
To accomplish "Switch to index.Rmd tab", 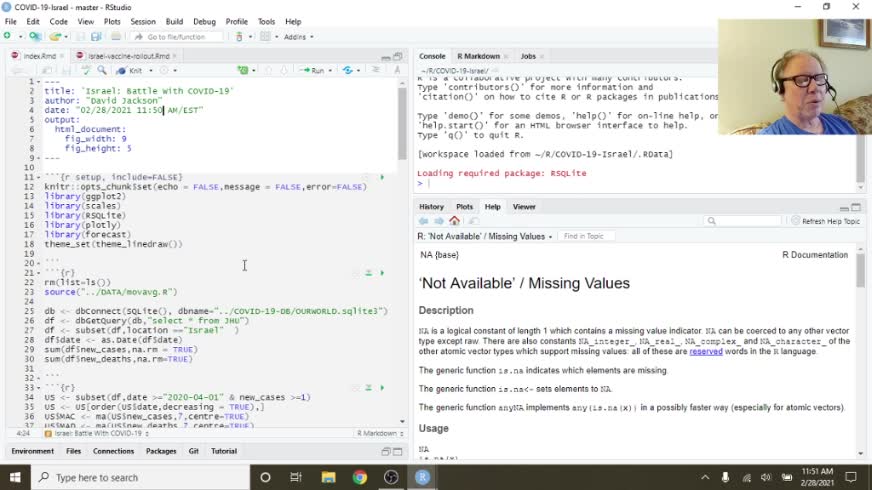I will pos(39,56).
